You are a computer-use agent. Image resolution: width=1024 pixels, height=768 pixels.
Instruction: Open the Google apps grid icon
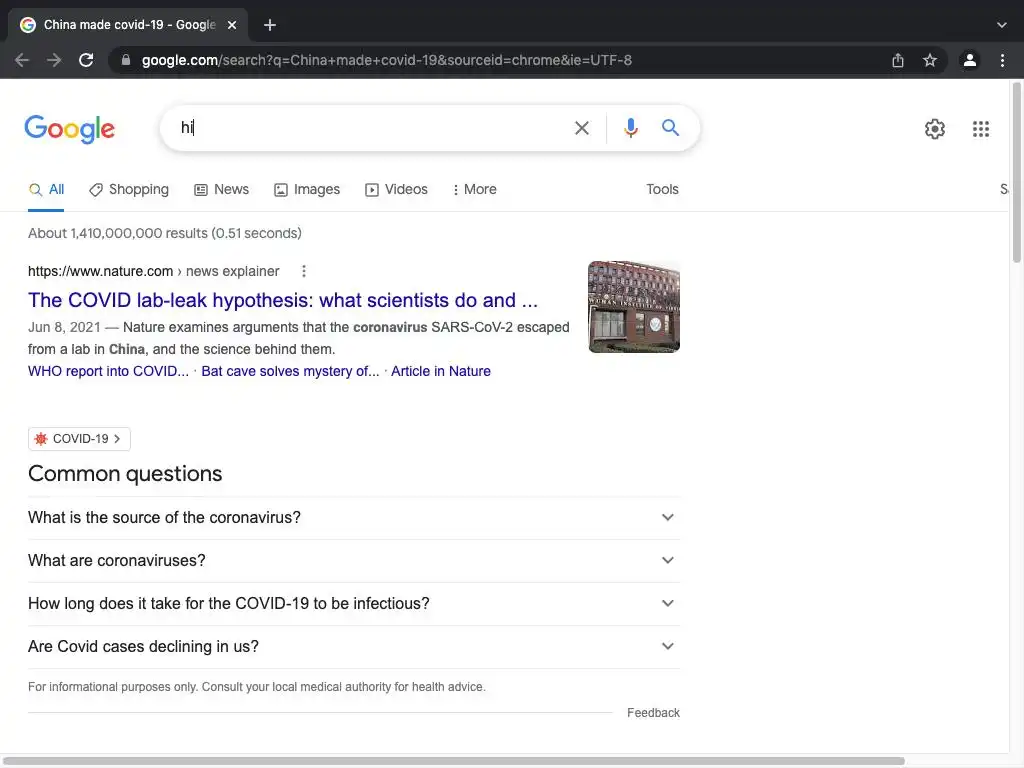[981, 129]
